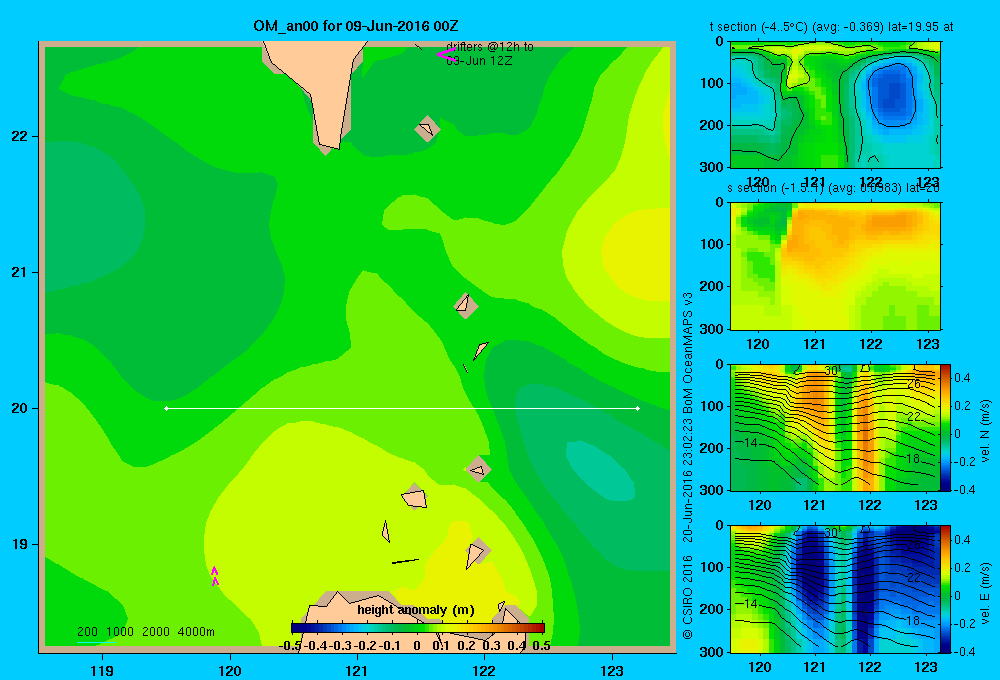Click the "-0.5" tick on the height anomaly bar

pyautogui.click(x=291, y=646)
